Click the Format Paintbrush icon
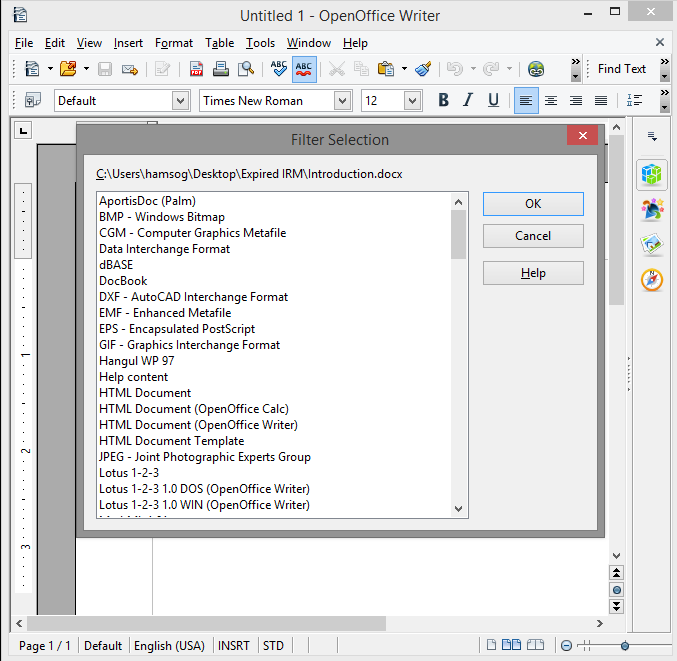 pos(423,69)
